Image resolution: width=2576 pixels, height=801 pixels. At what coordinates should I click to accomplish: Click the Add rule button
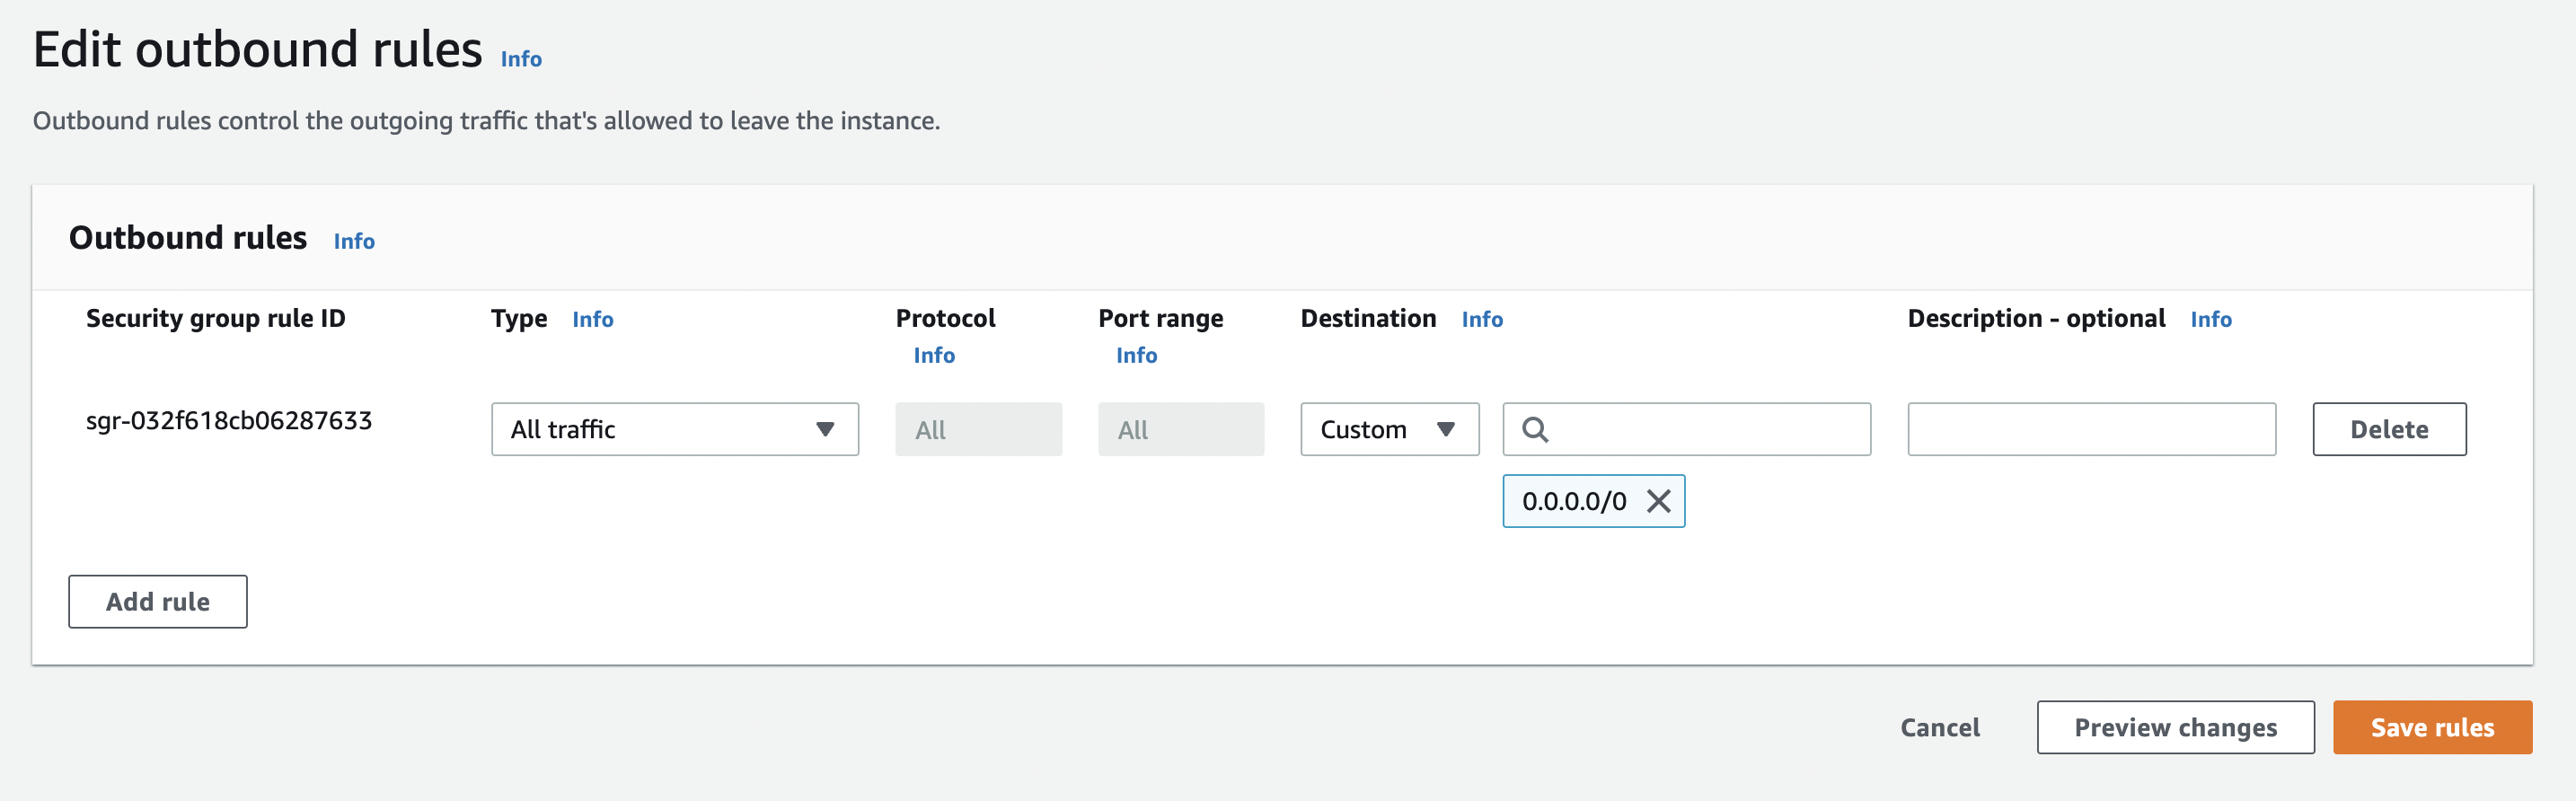[x=158, y=602]
